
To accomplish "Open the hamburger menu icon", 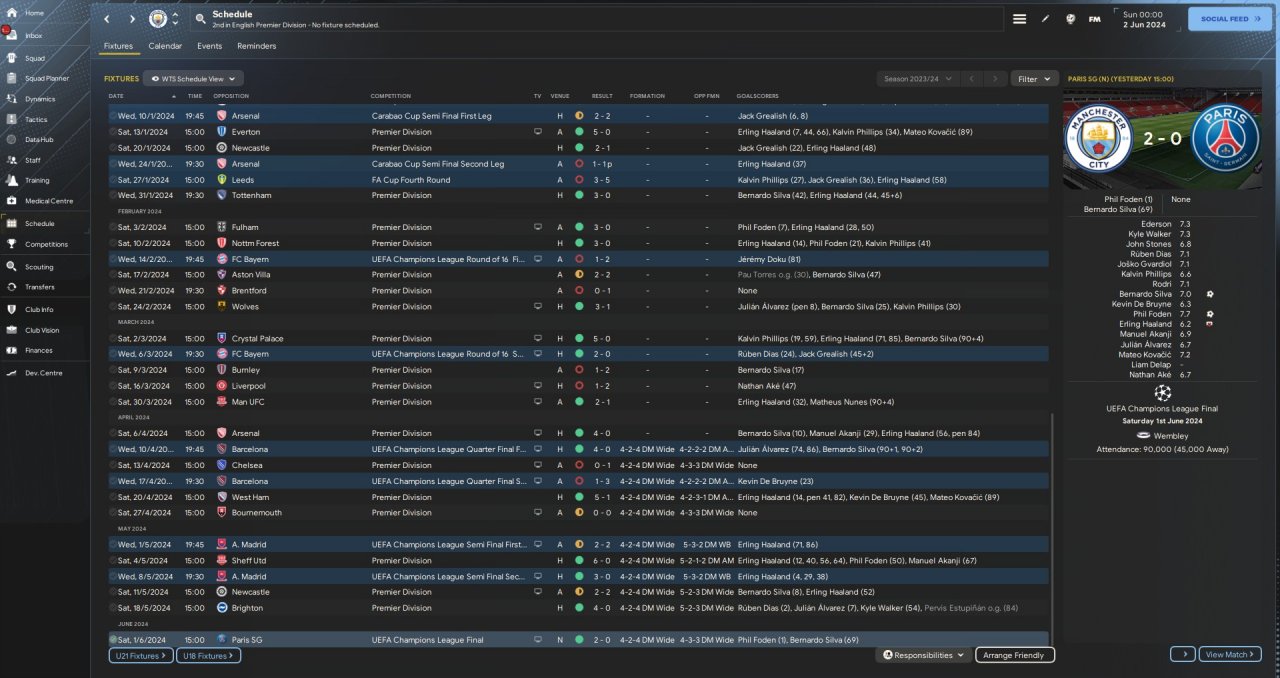I will click(1019, 19).
